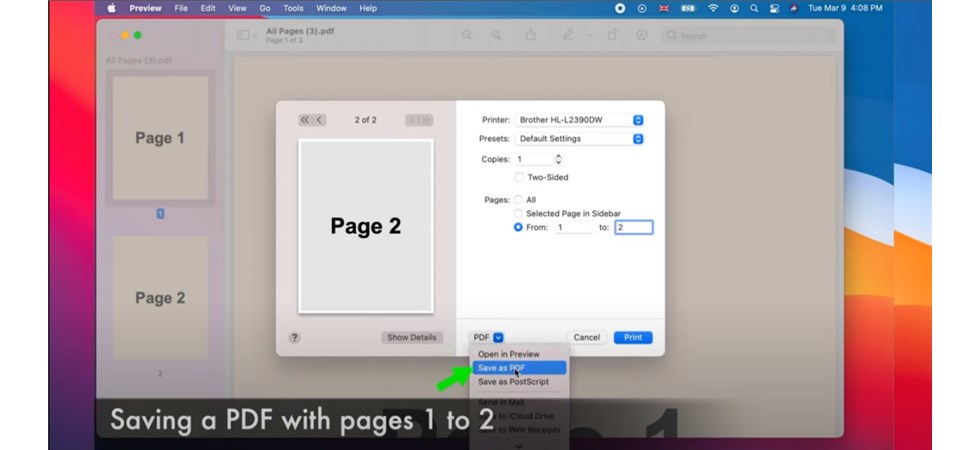Click the From page number field
This screenshot has width=980, height=450.
click(573, 228)
